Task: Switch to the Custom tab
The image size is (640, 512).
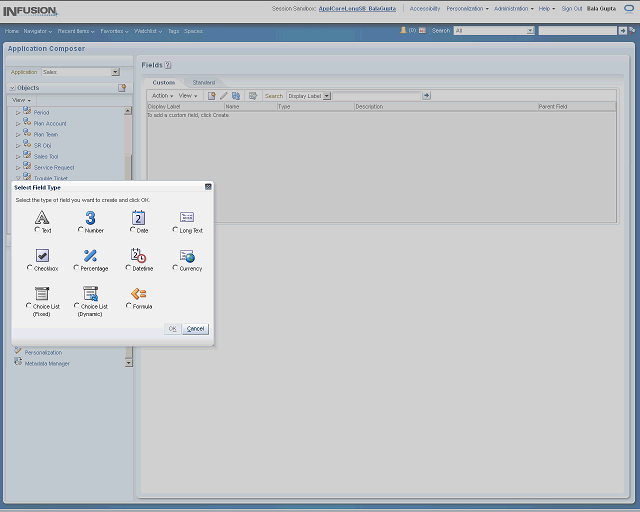Action: [x=164, y=82]
